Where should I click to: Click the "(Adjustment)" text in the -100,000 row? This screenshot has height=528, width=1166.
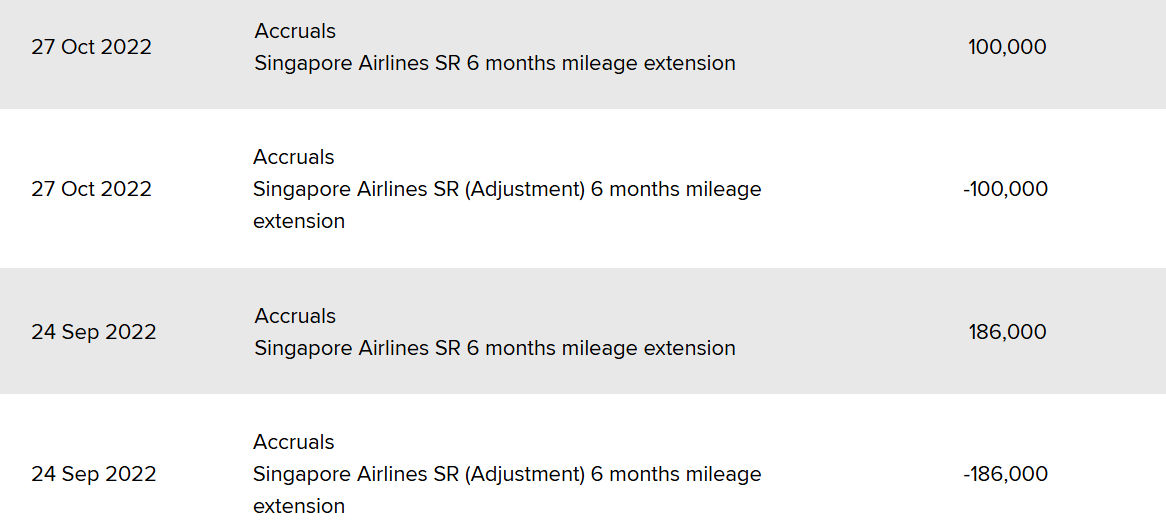(525, 189)
